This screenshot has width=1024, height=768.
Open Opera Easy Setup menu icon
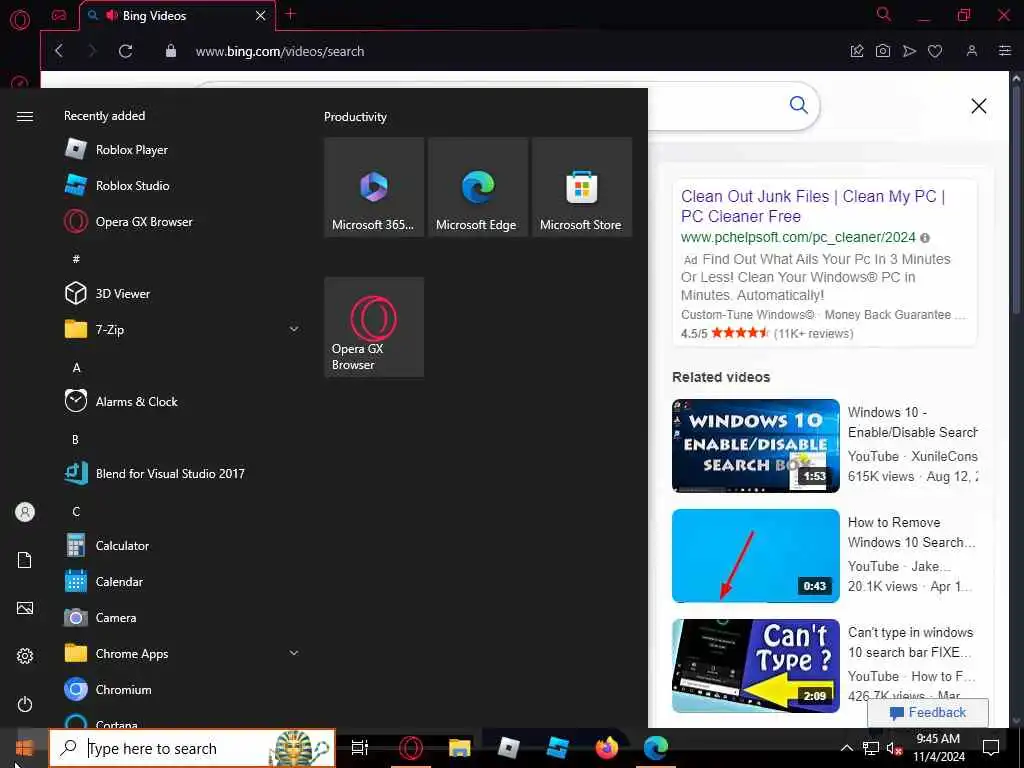point(1005,51)
